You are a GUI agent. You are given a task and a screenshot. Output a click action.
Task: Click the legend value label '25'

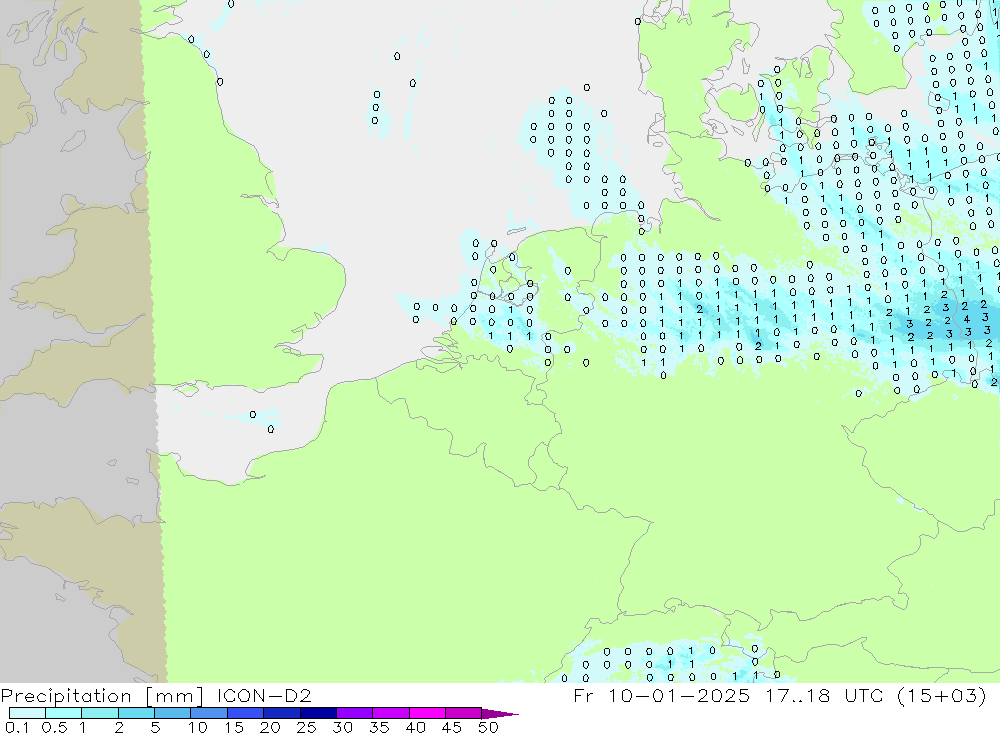[306, 727]
